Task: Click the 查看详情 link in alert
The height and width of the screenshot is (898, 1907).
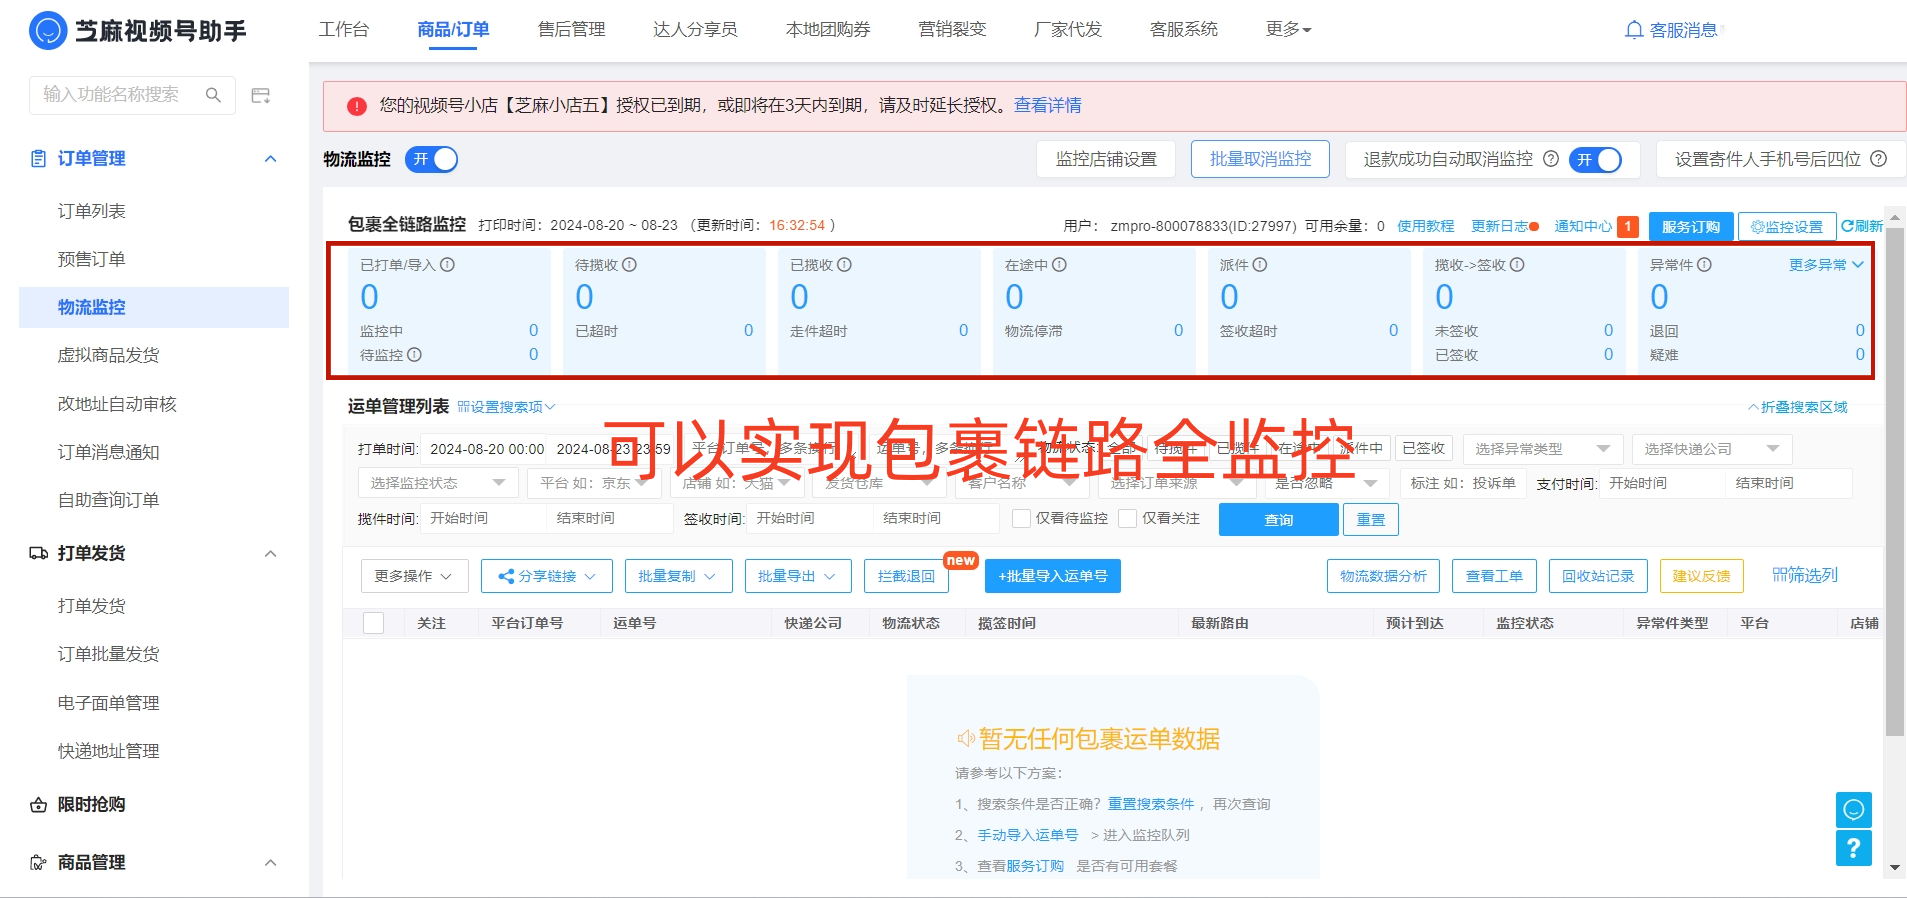Action: pyautogui.click(x=1048, y=106)
